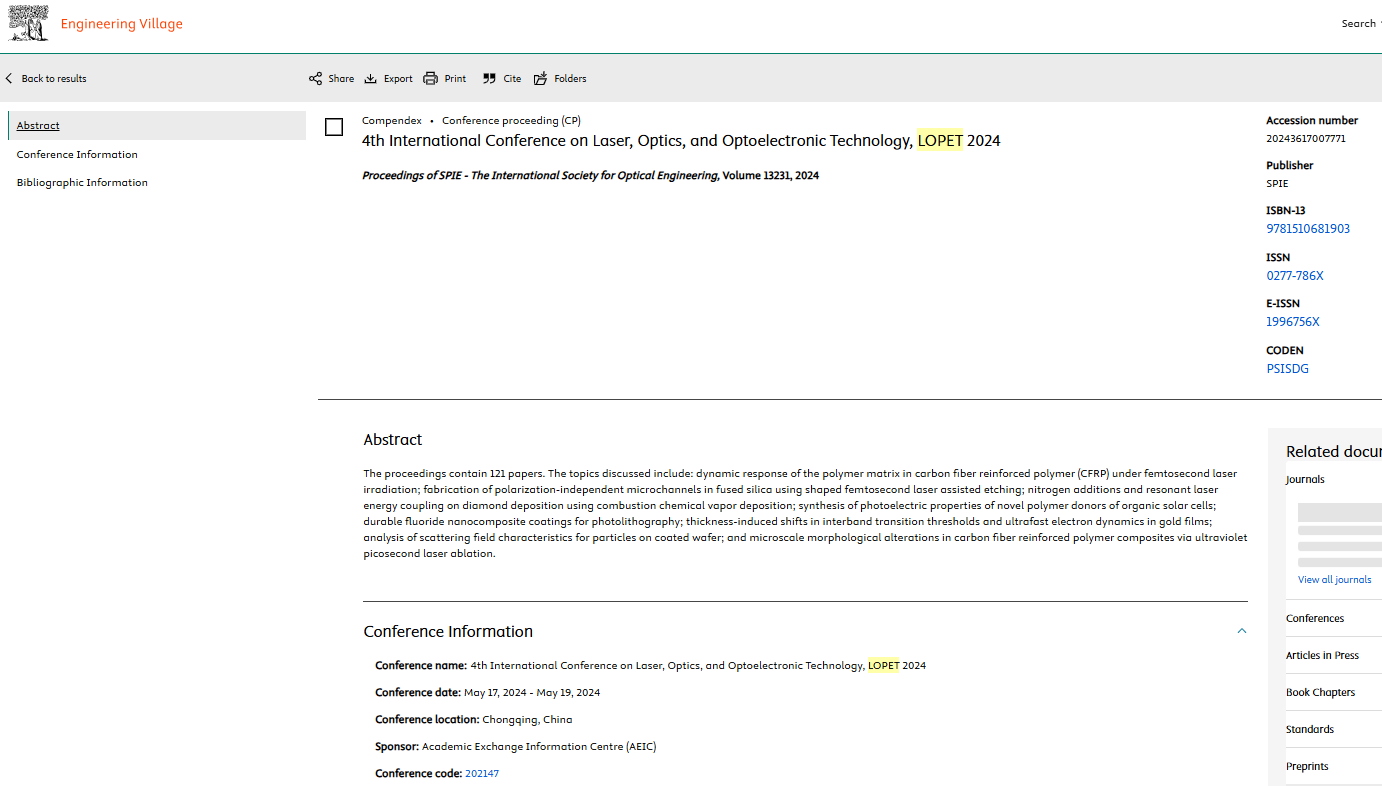Click the Back to results arrow
Viewport: 1382px width, 786px height.
pyautogui.click(x=10, y=79)
